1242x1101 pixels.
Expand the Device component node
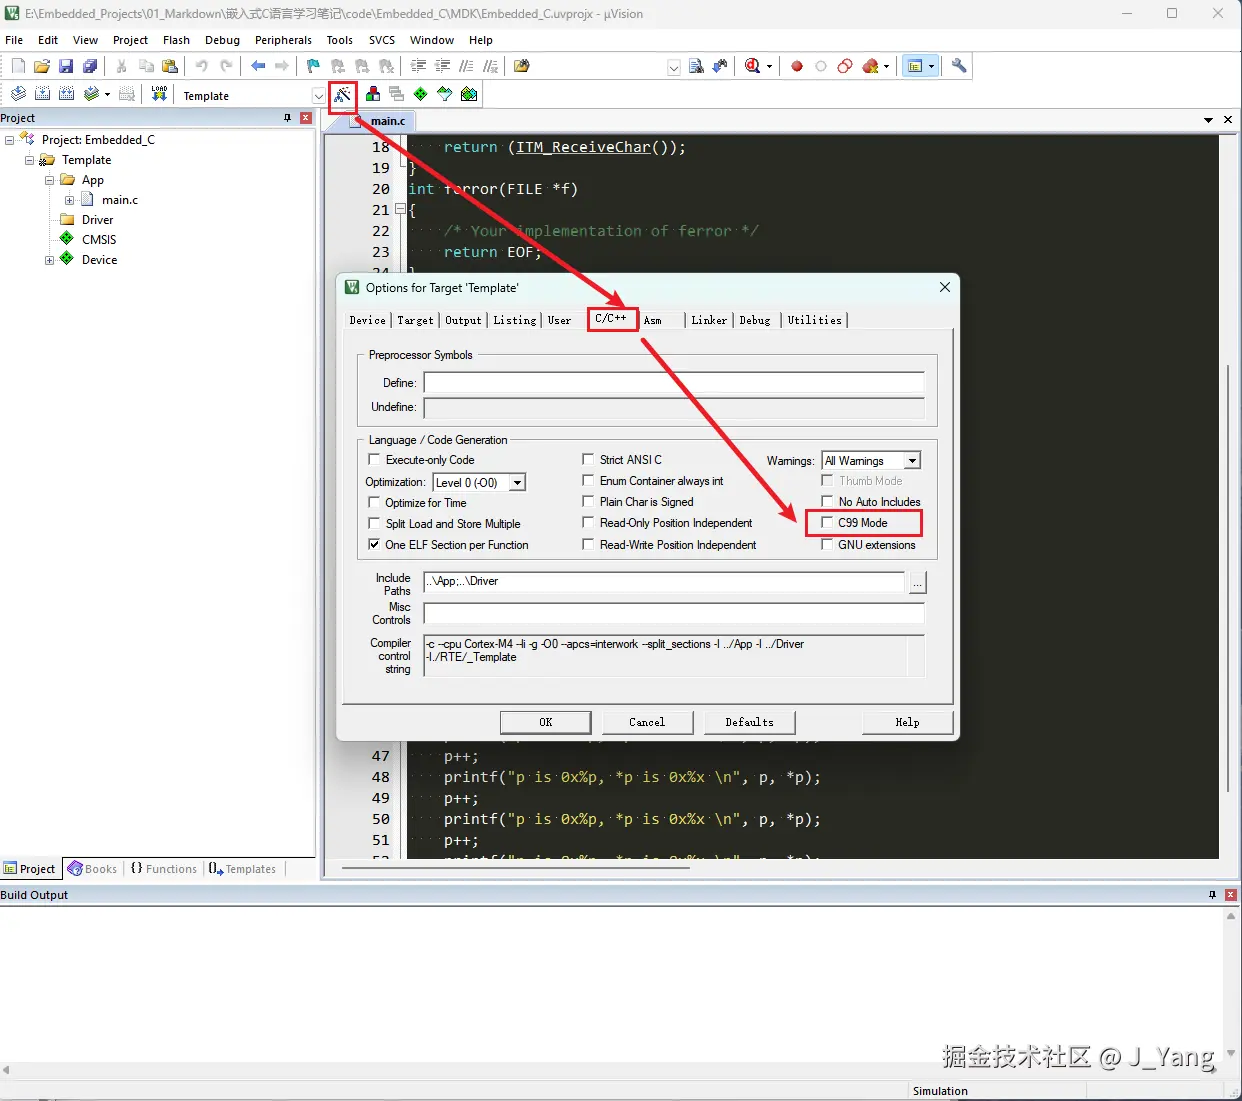click(x=49, y=260)
